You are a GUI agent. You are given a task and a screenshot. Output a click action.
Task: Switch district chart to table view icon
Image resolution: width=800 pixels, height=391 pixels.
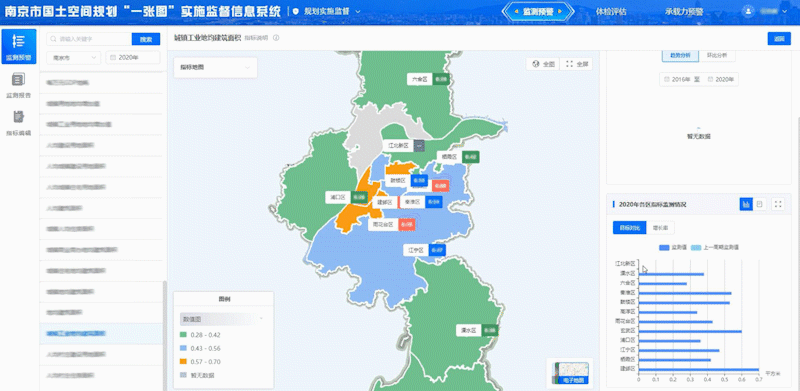pos(760,204)
